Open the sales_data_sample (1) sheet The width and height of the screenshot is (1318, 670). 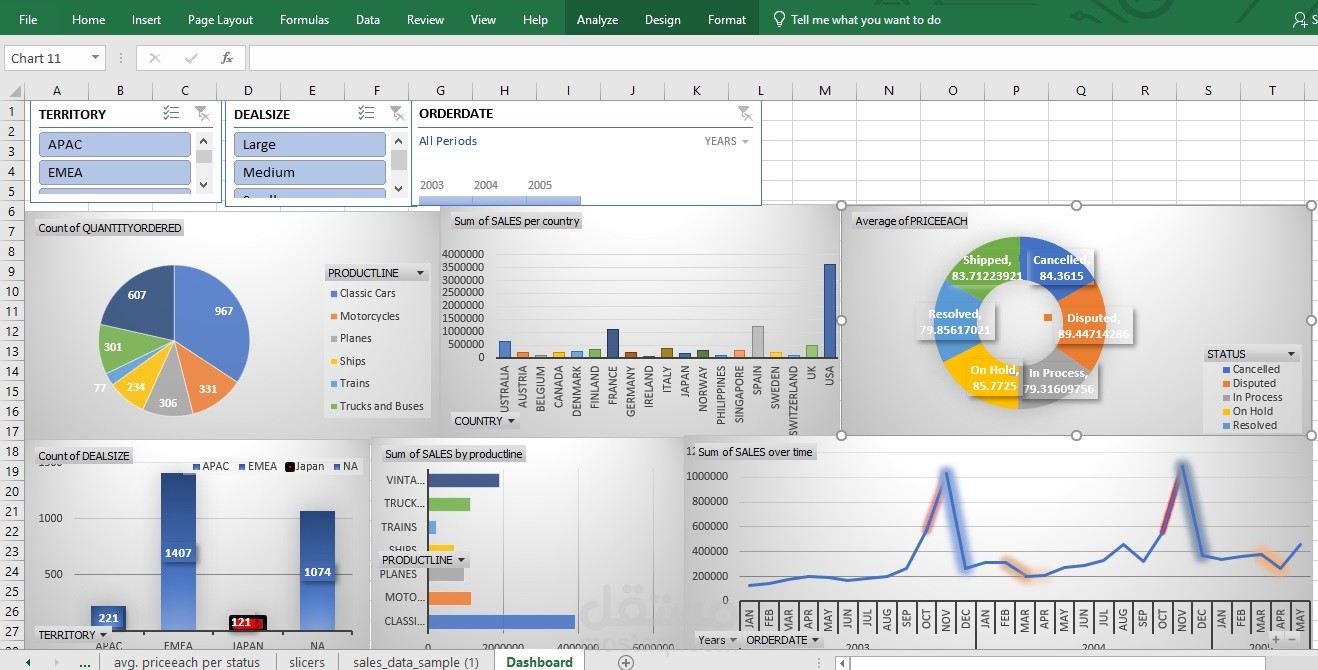coord(416,662)
